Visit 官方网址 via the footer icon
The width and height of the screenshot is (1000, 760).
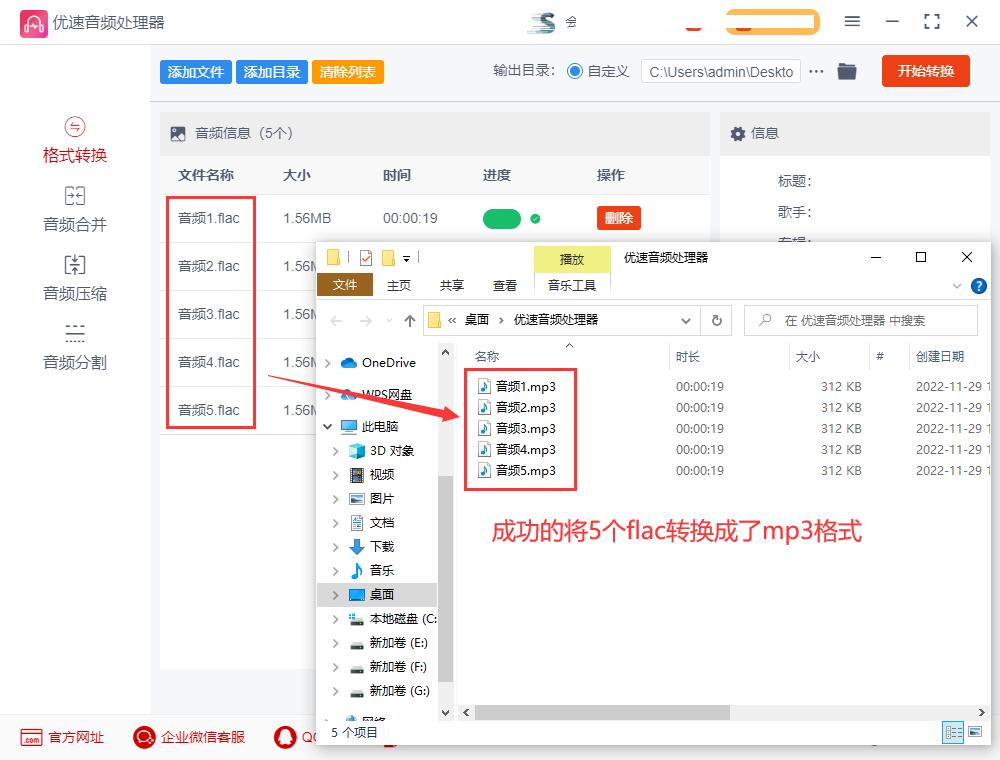(x=60, y=737)
